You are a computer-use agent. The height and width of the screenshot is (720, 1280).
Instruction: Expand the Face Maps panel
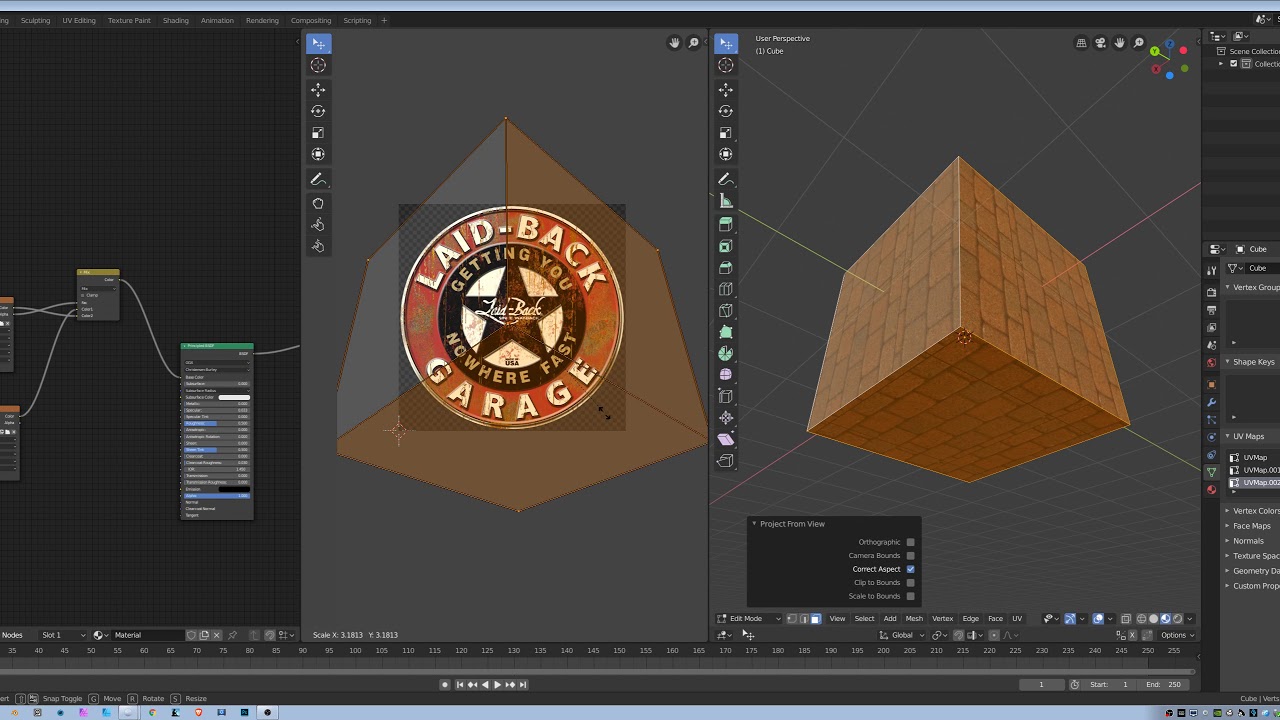coord(1228,526)
